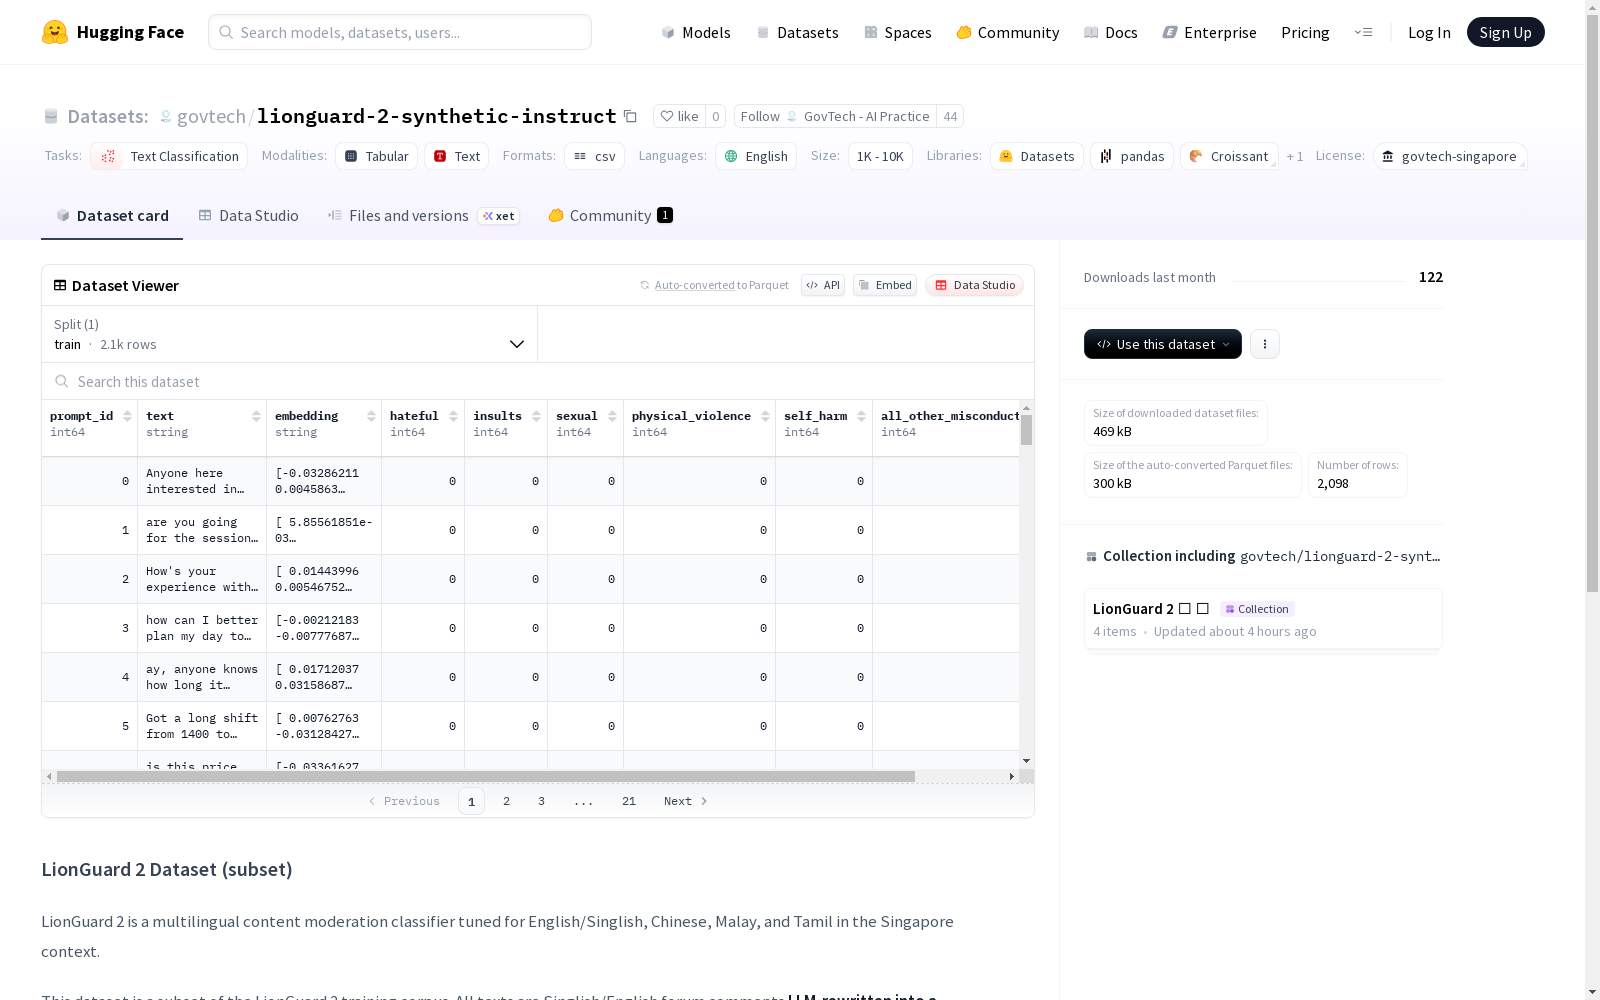Click the govtech-singapore license icon
The height and width of the screenshot is (1000, 1600).
(1388, 156)
